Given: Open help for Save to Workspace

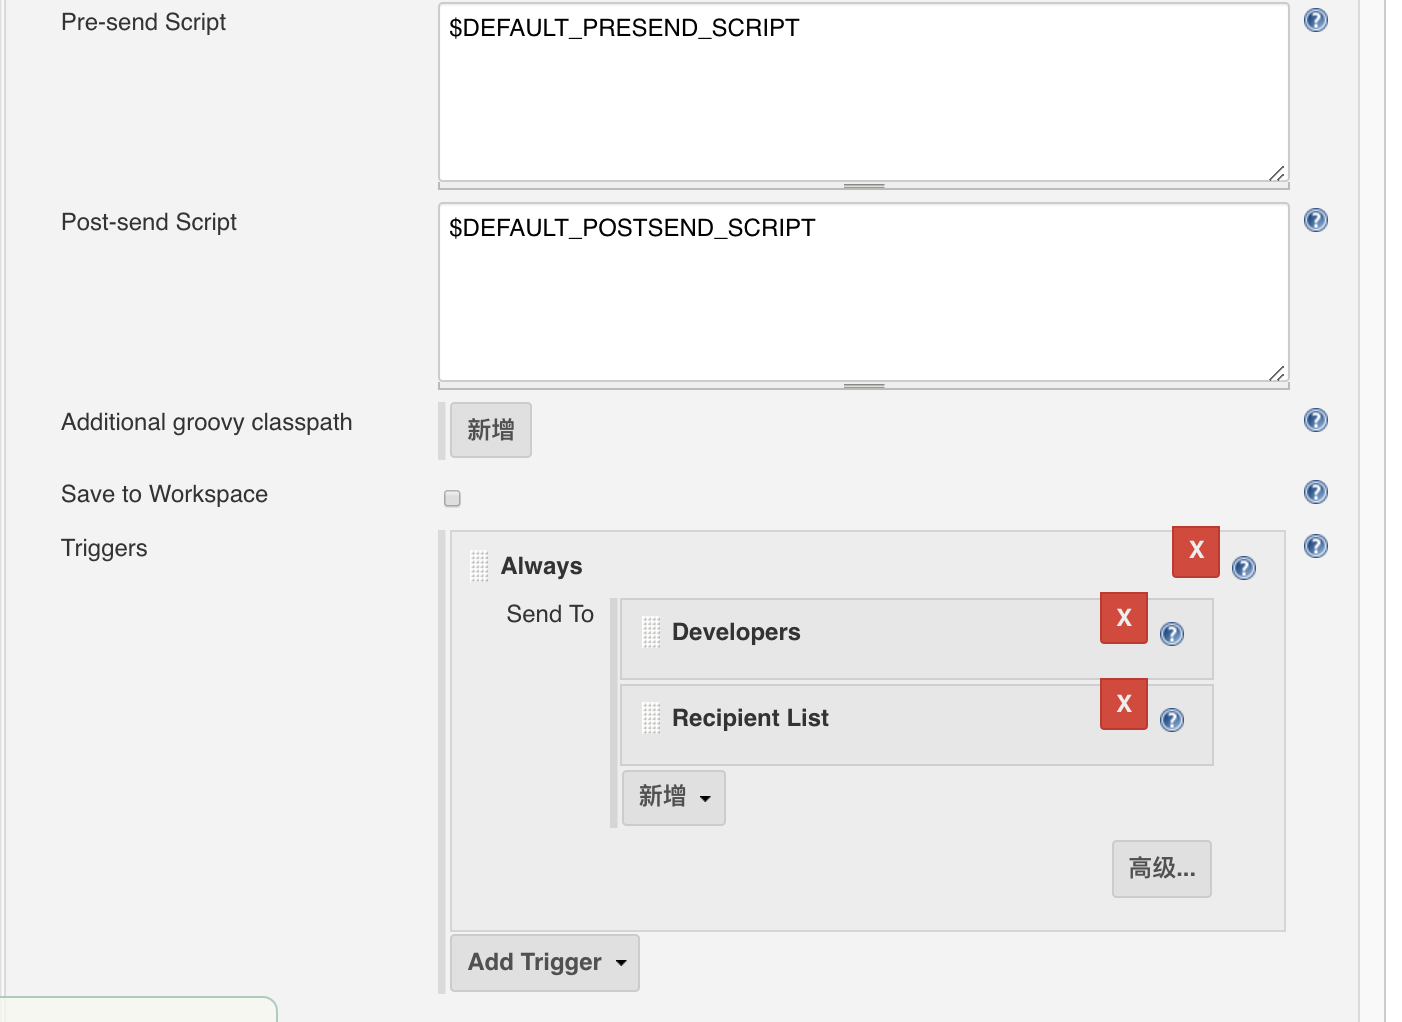Looking at the screenshot, I should pyautogui.click(x=1315, y=492).
